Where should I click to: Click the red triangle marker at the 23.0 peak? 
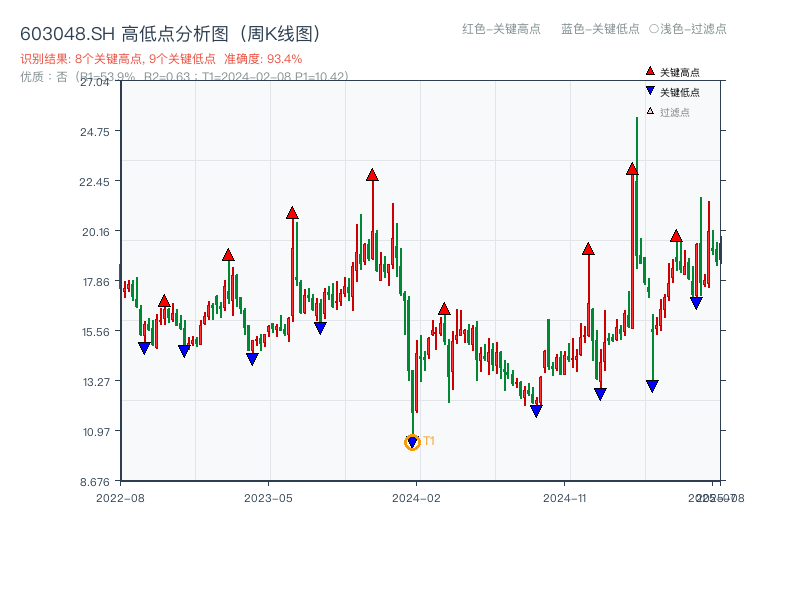(x=372, y=176)
